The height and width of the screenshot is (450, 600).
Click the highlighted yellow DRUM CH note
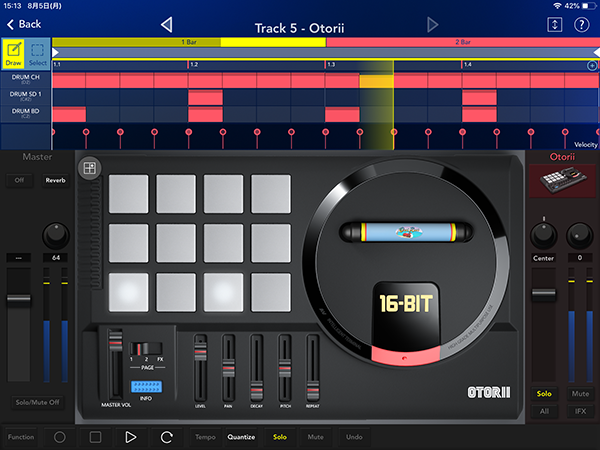377,81
